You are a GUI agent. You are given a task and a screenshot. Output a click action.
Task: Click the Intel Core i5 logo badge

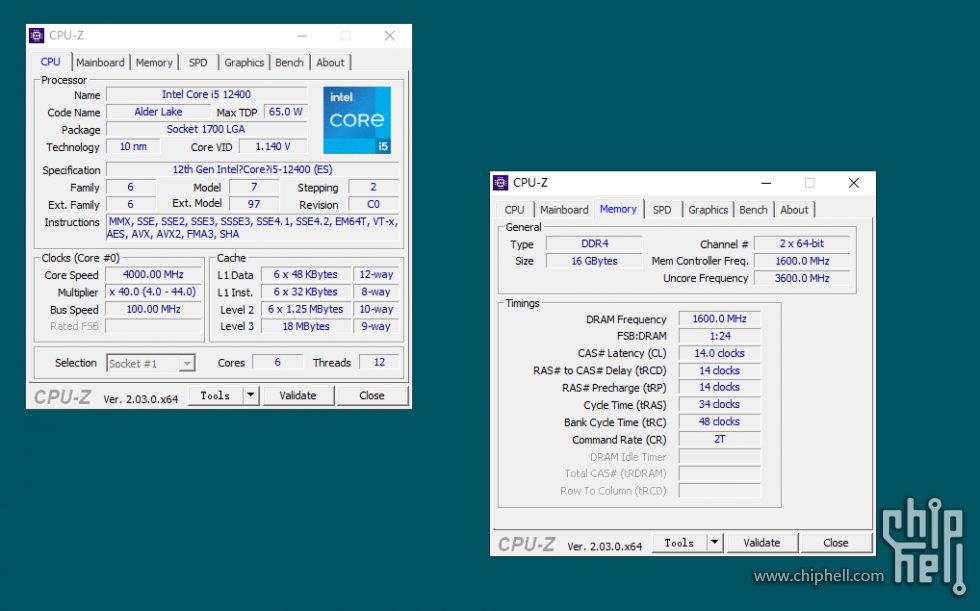point(357,120)
